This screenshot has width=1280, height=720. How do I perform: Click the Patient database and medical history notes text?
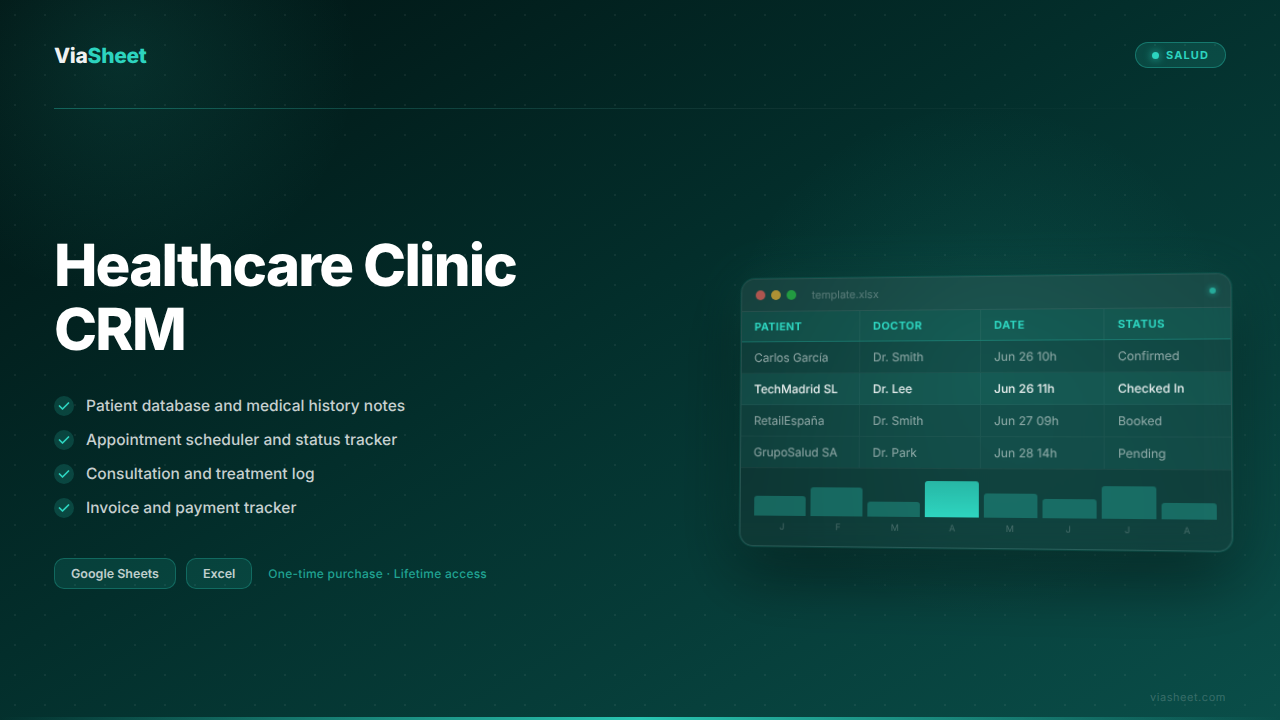tap(245, 406)
